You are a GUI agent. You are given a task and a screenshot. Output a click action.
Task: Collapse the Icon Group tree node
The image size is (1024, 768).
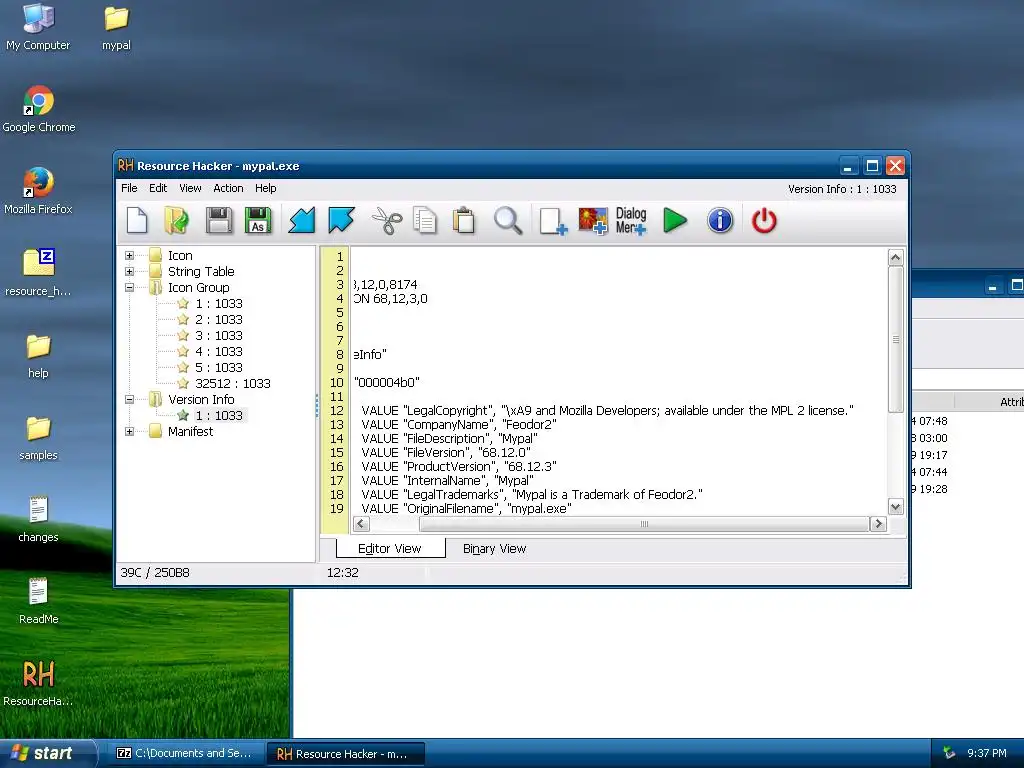[x=129, y=287]
